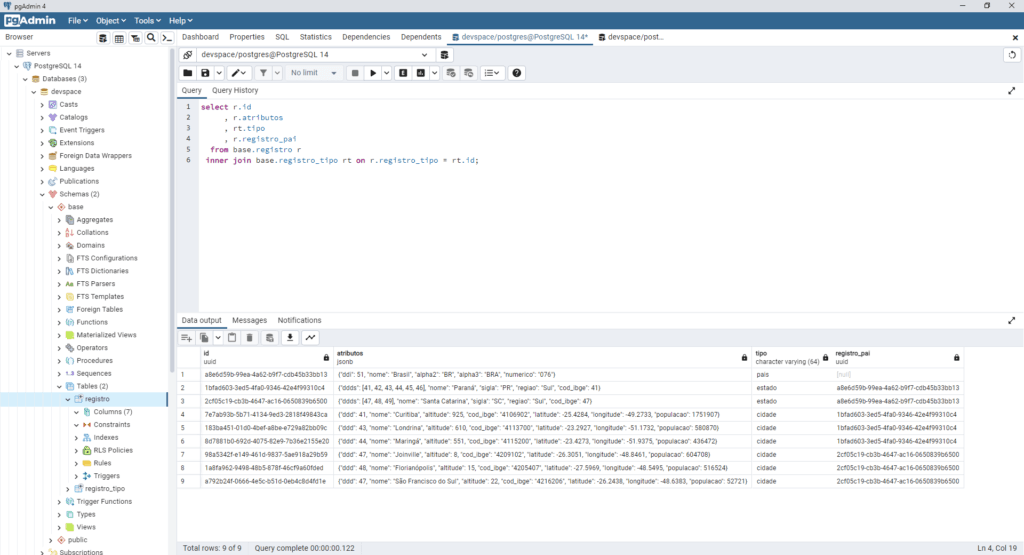Open the Macros list dropdown
This screenshot has height=555, width=1024.
(x=492, y=73)
